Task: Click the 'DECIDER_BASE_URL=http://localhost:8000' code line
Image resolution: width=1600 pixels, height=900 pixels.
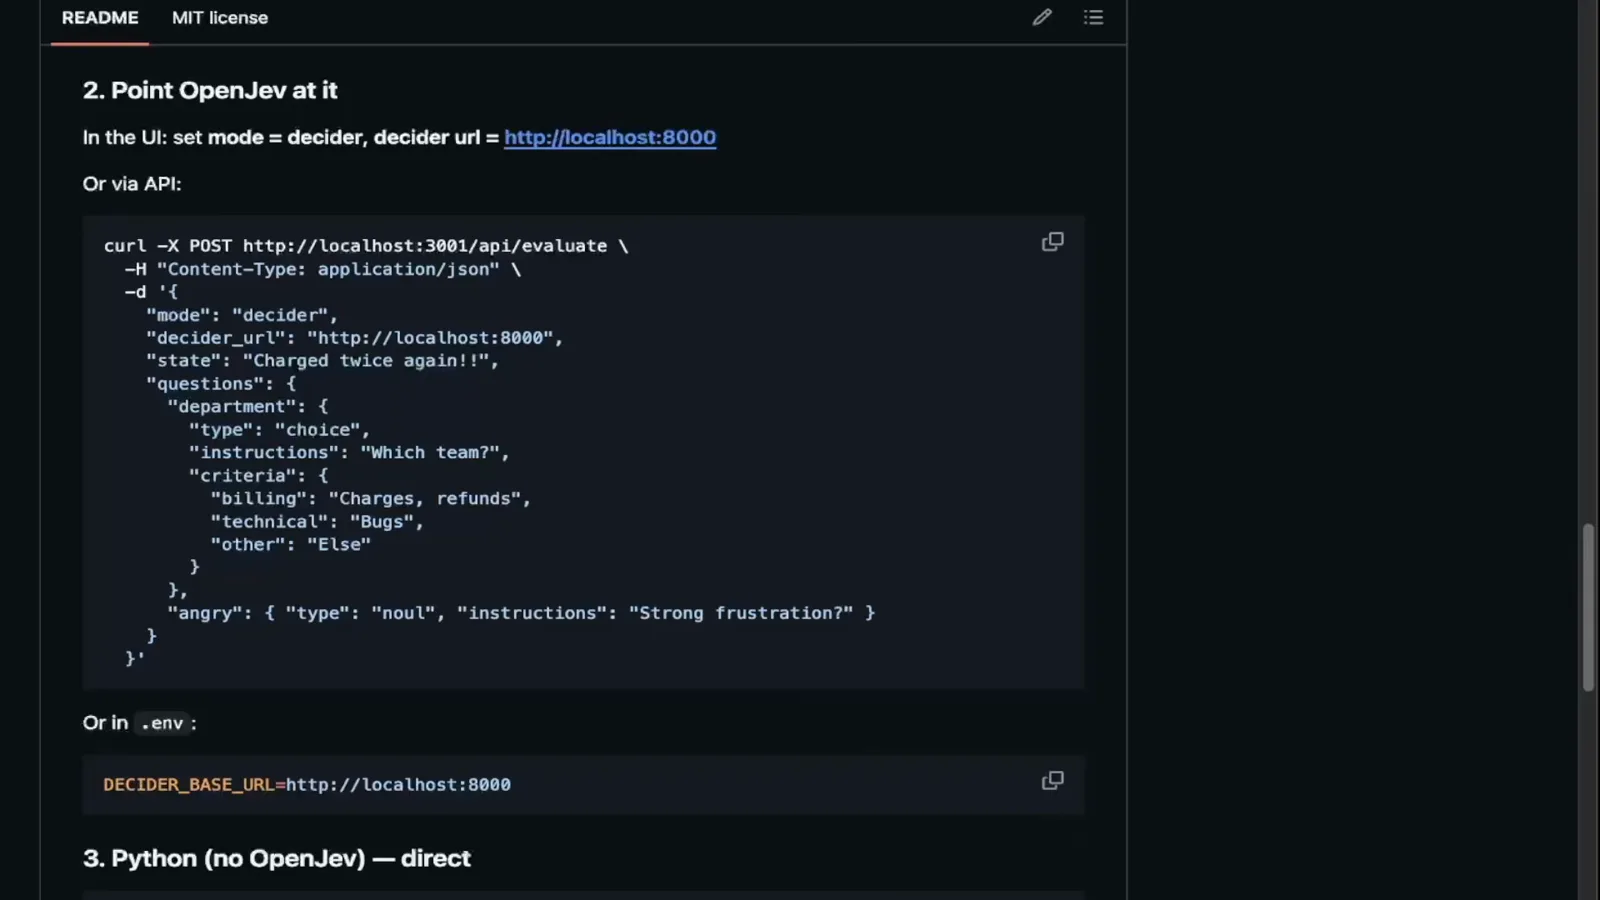Action: click(x=307, y=785)
